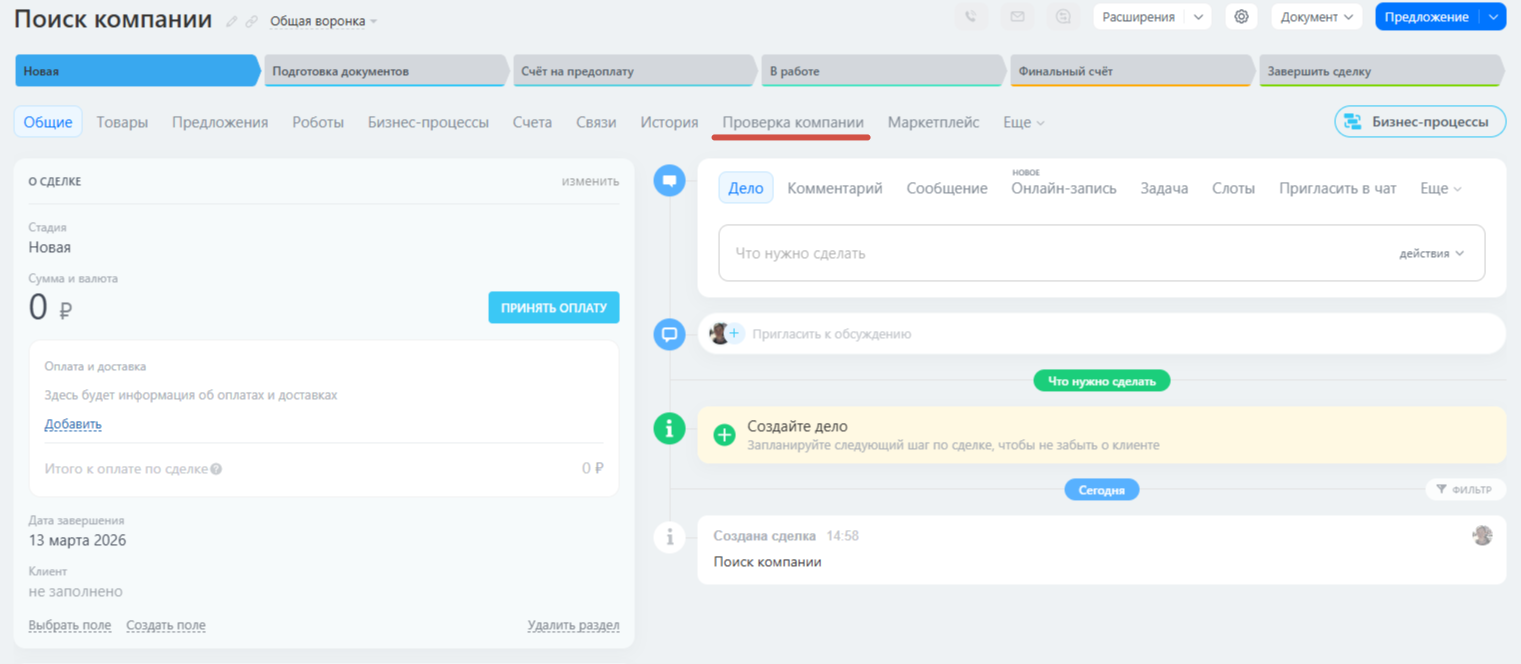Viewport: 1521px width, 664px height.
Task: Click the Клиент не заполнено value
Action: pos(76,591)
